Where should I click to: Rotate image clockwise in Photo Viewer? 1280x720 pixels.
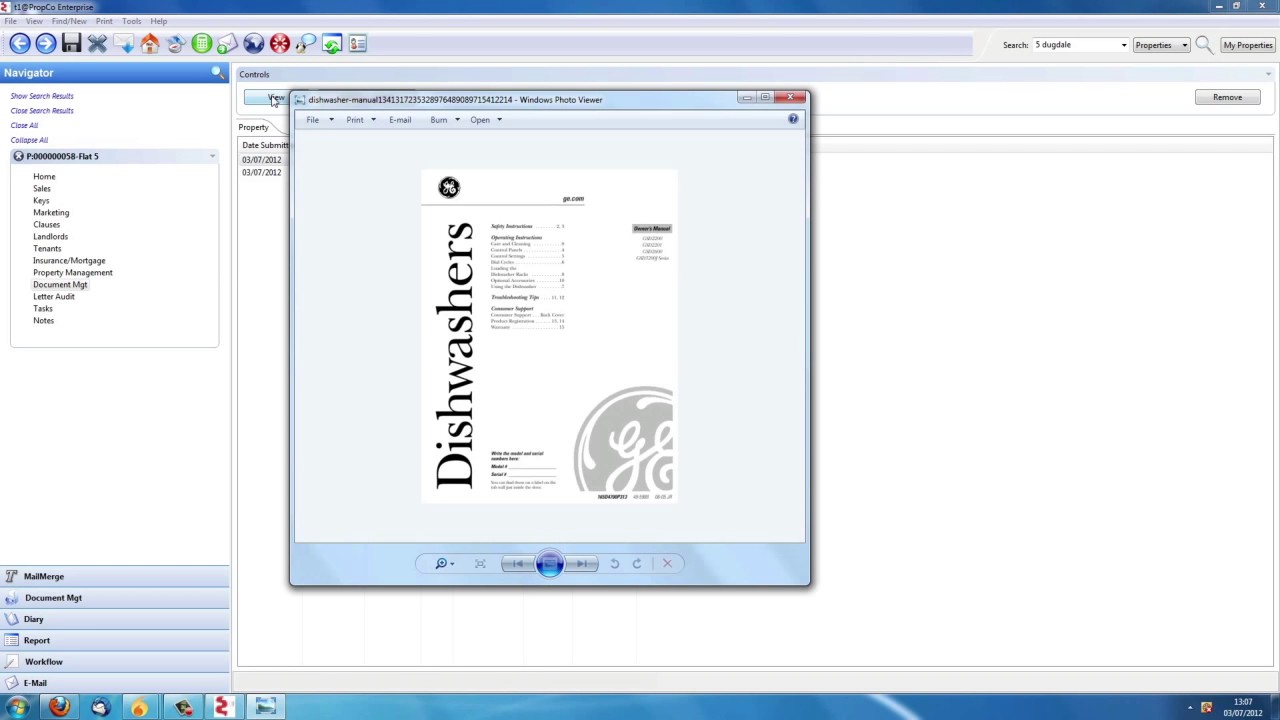click(x=637, y=564)
